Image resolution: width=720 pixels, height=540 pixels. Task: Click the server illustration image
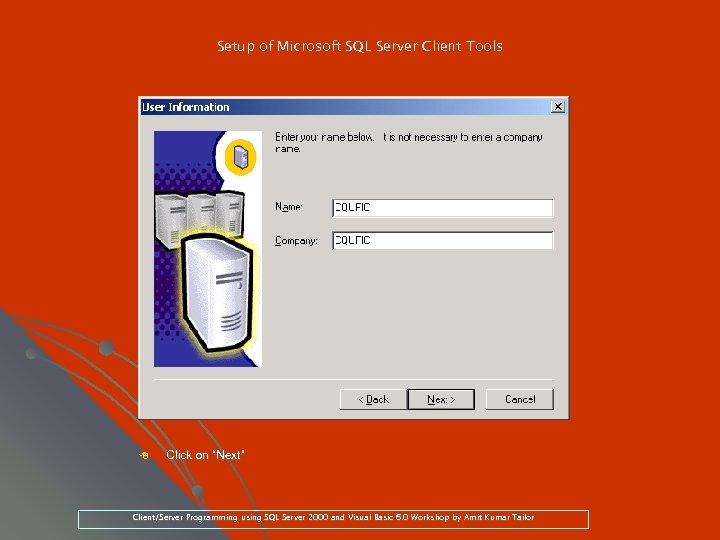(208, 249)
